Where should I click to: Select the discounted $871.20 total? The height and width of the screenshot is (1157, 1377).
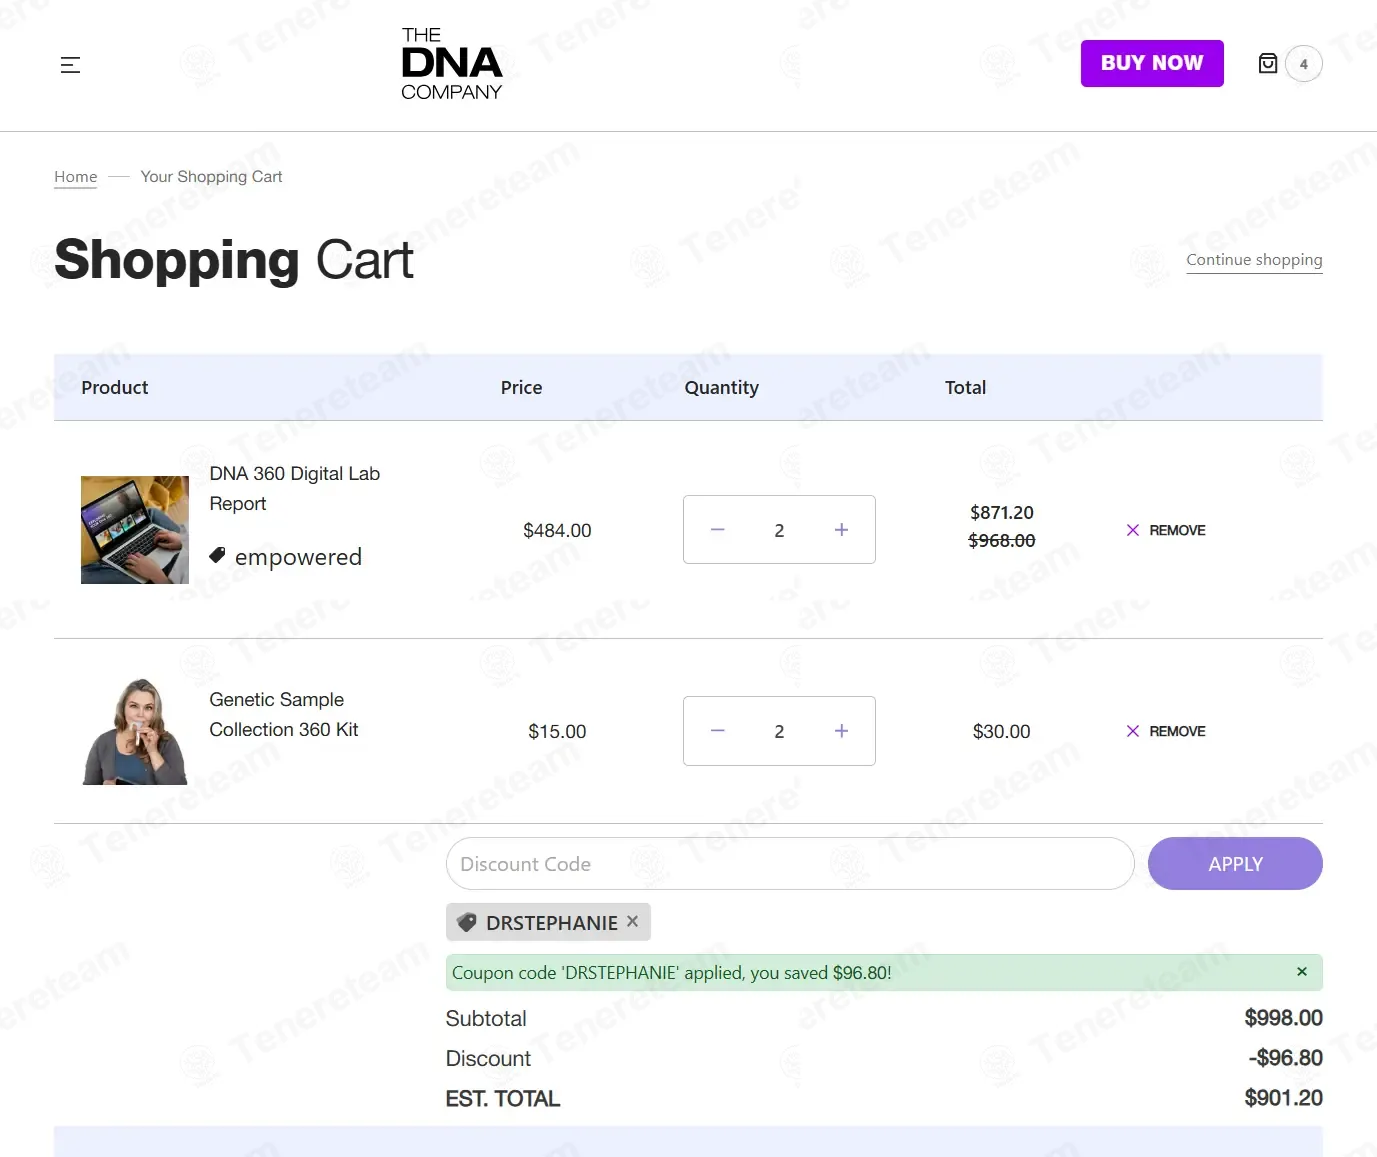tap(1001, 513)
